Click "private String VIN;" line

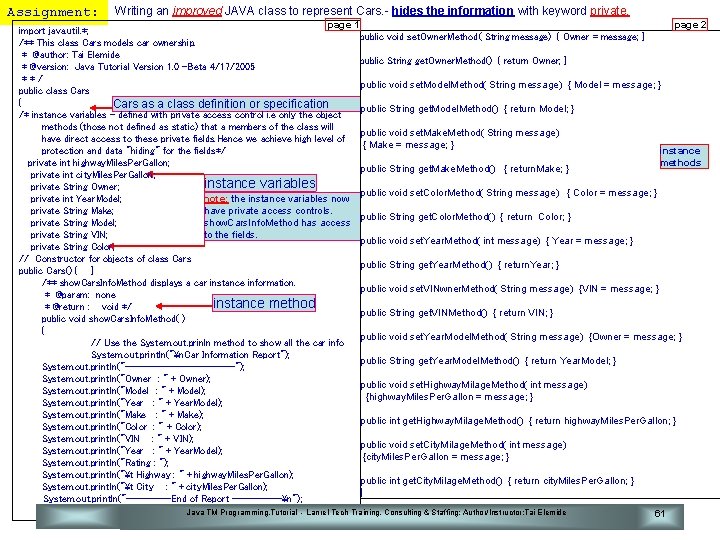coord(69,235)
